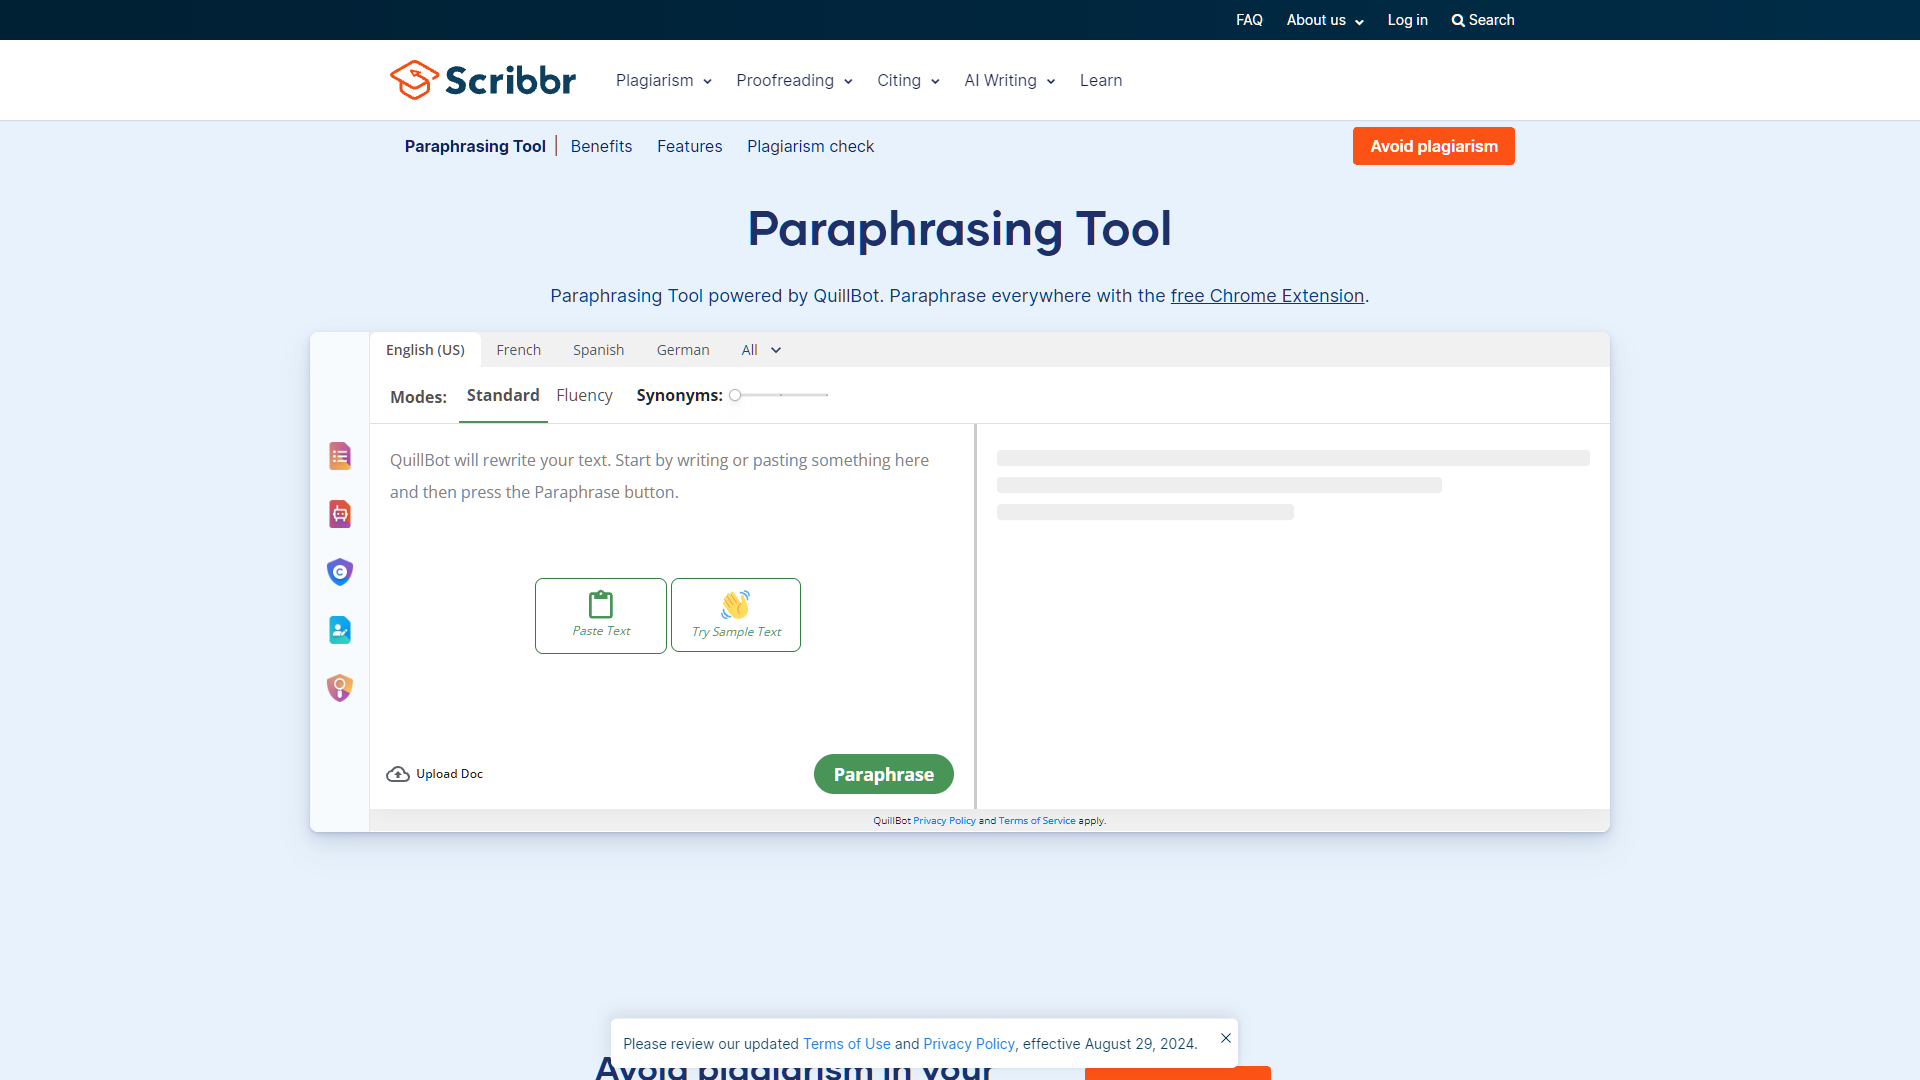Open the Learn menu item
Screen dimensions: 1920x1080
tap(1100, 80)
